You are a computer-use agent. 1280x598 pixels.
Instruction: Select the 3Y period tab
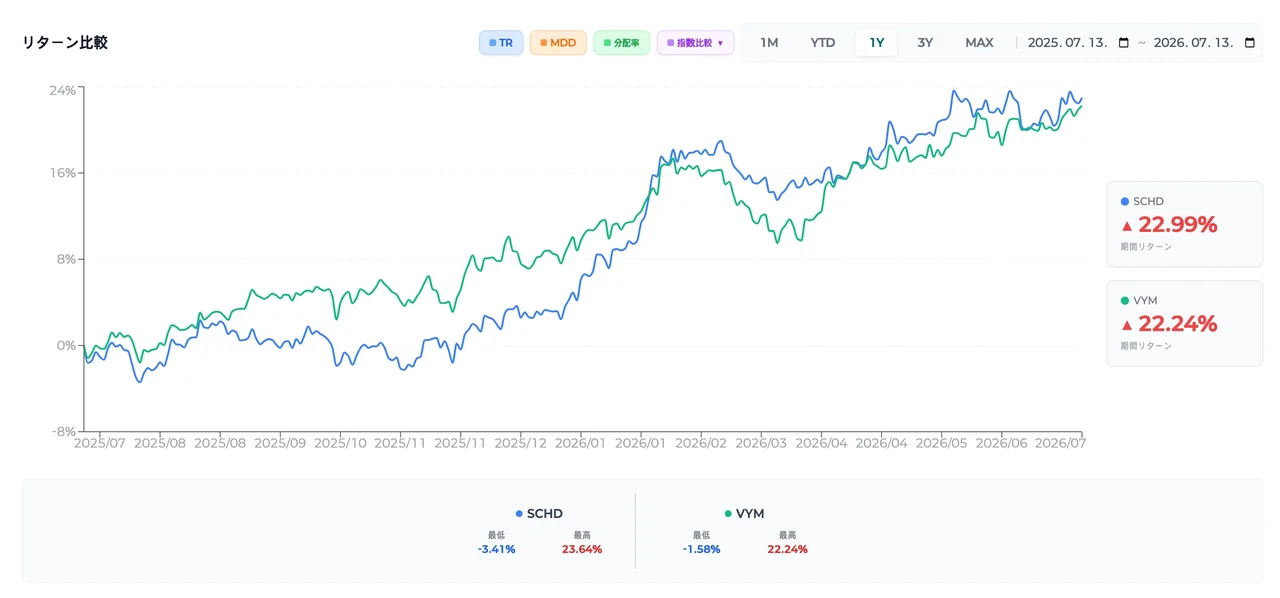(925, 43)
